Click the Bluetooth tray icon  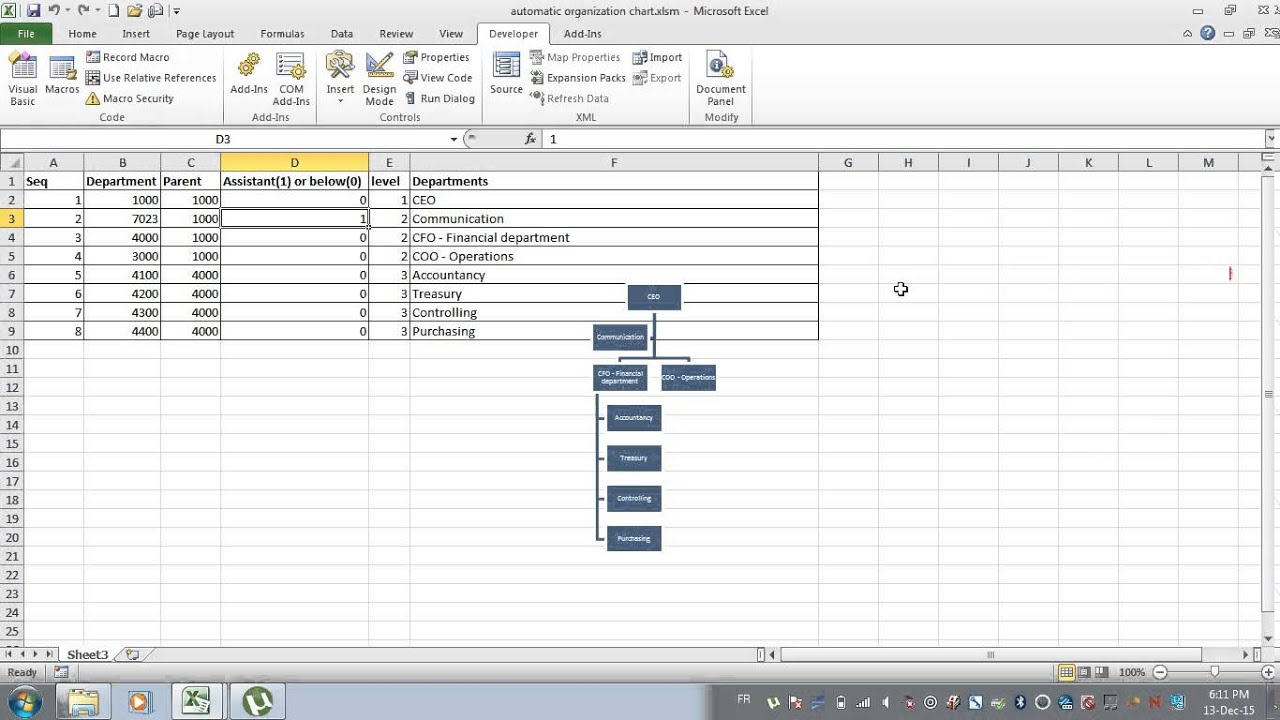tap(1020, 702)
